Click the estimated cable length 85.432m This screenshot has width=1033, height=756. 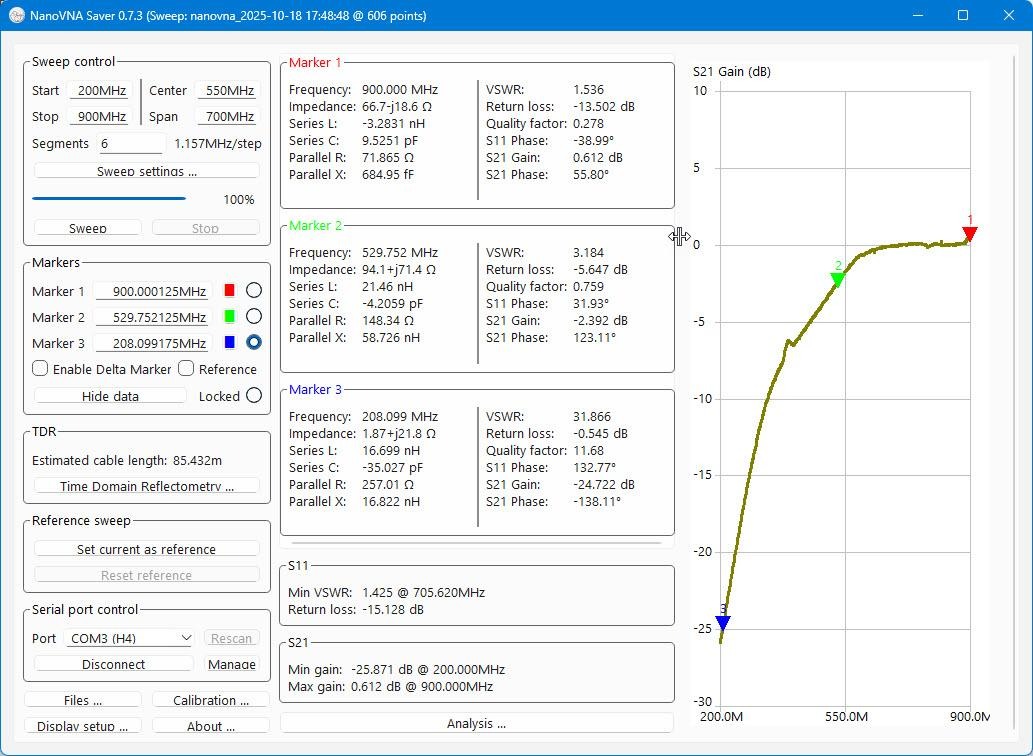point(197,460)
